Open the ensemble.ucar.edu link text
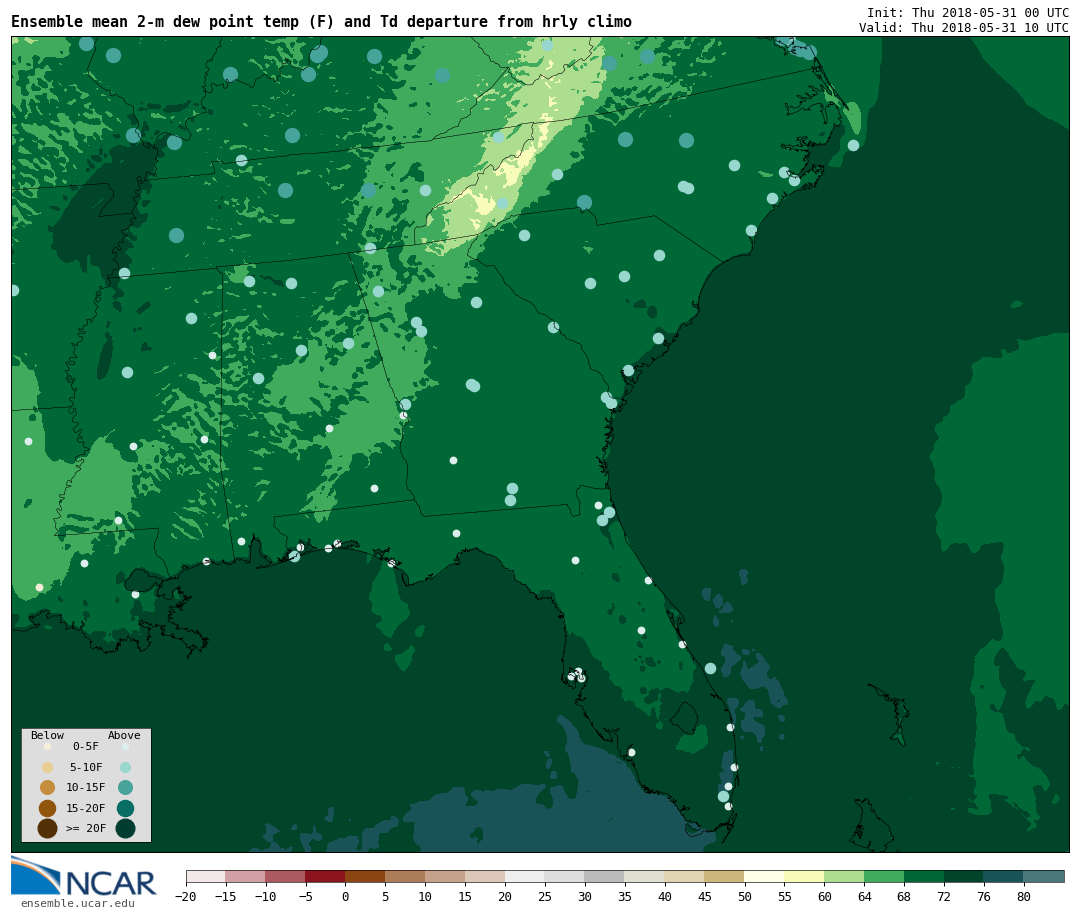Viewport: 1080px width, 915px height. (x=77, y=904)
